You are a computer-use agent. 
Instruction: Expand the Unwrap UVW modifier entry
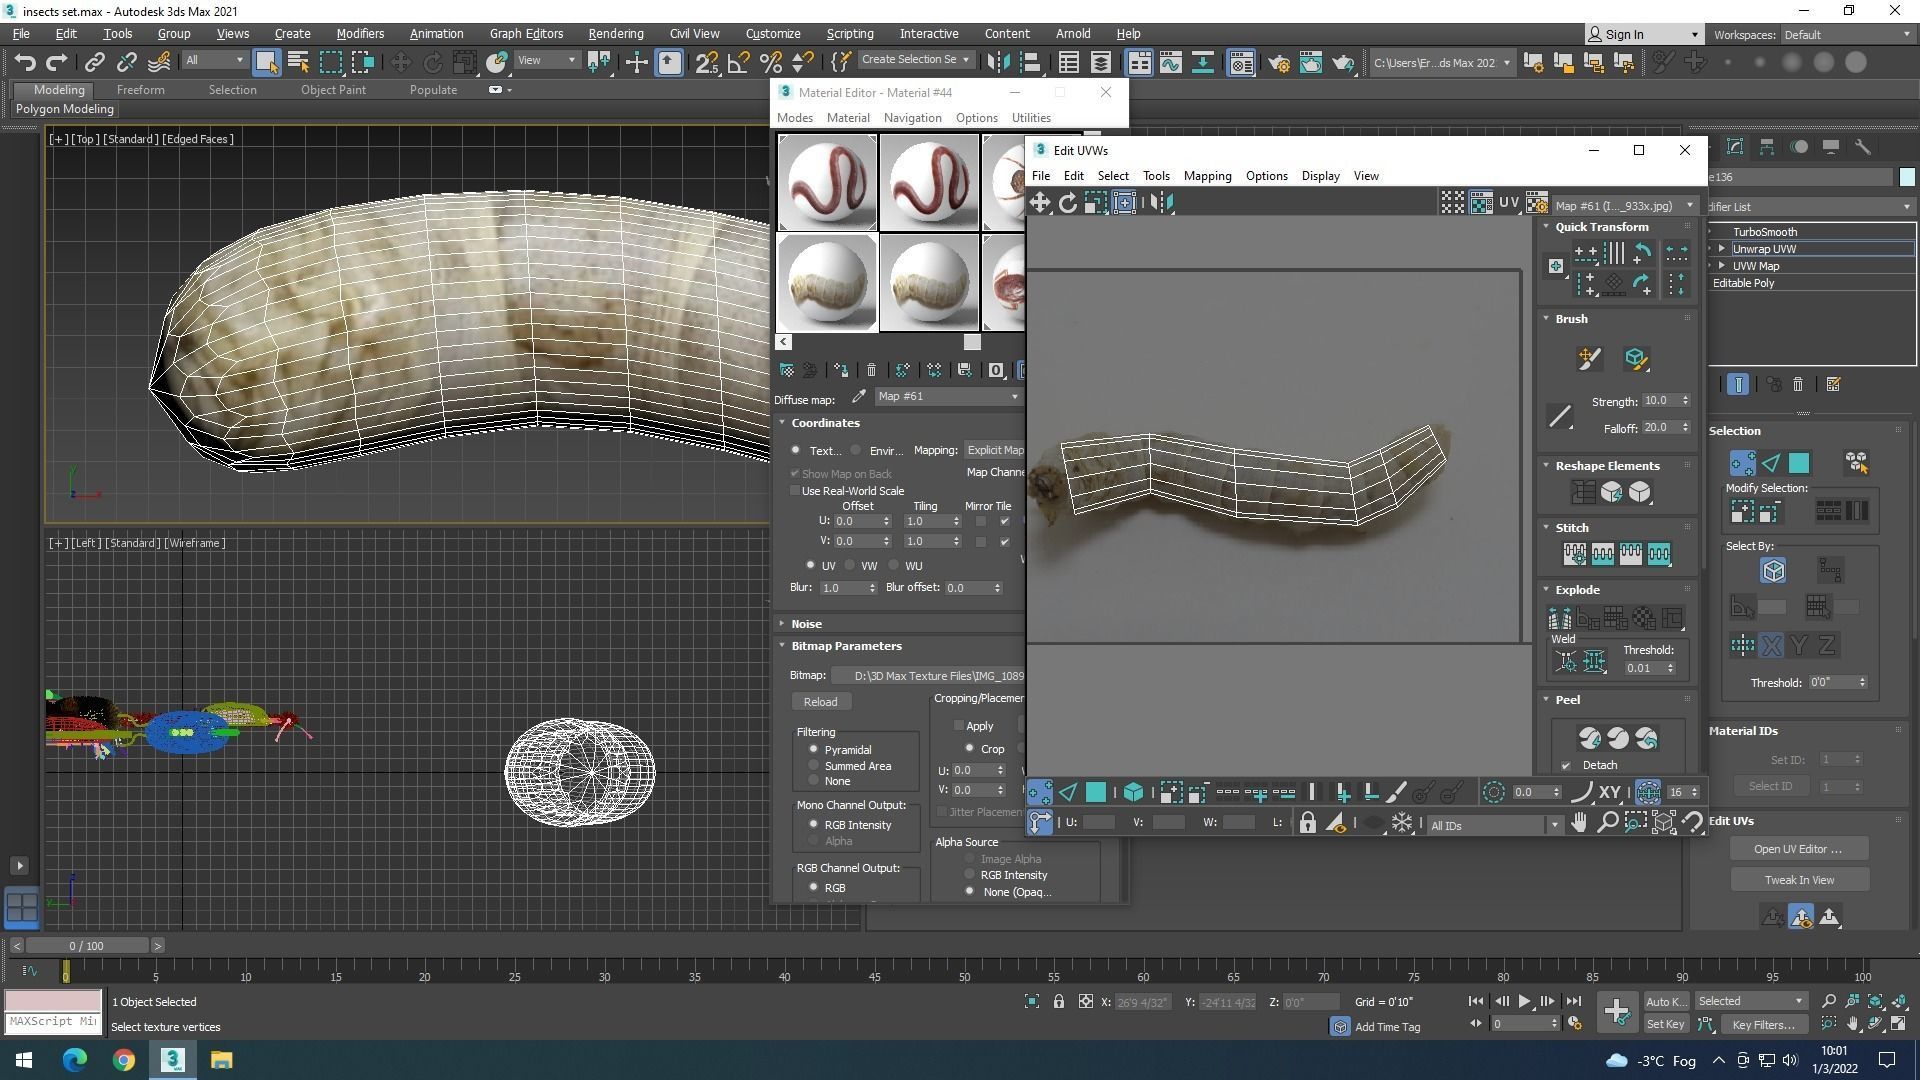(1722, 249)
